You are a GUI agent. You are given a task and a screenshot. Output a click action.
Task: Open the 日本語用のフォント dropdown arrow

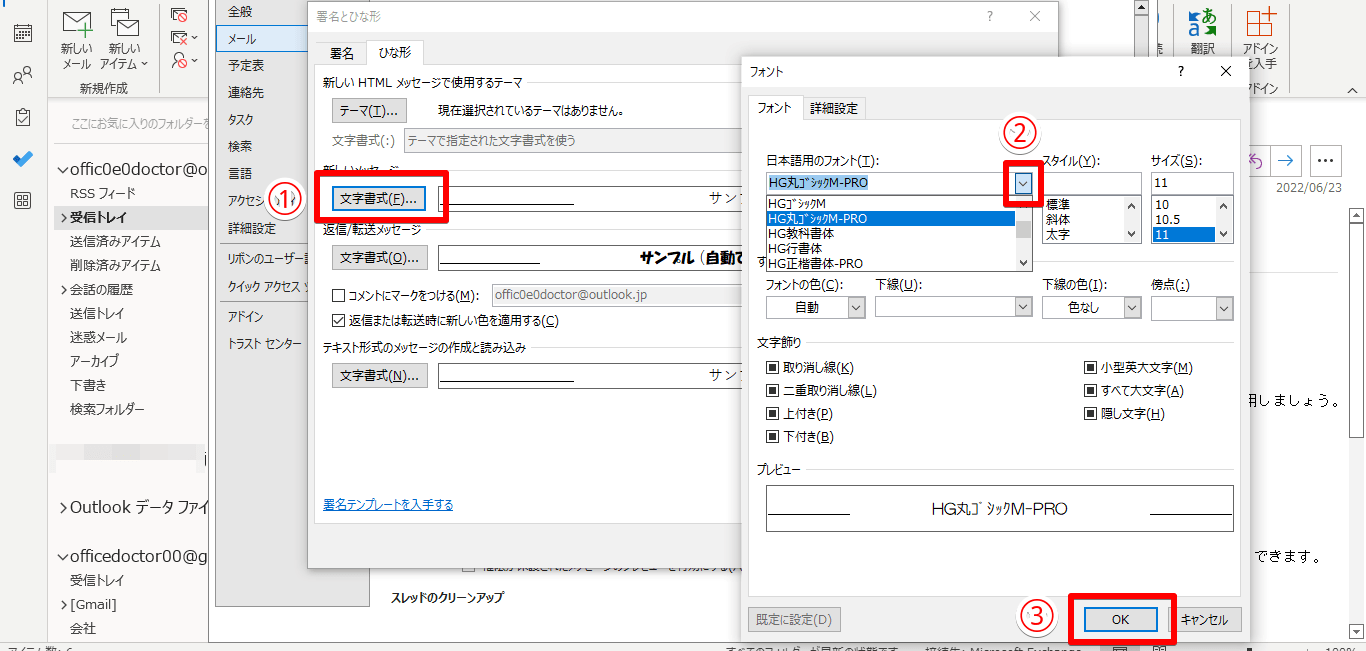coord(1023,184)
